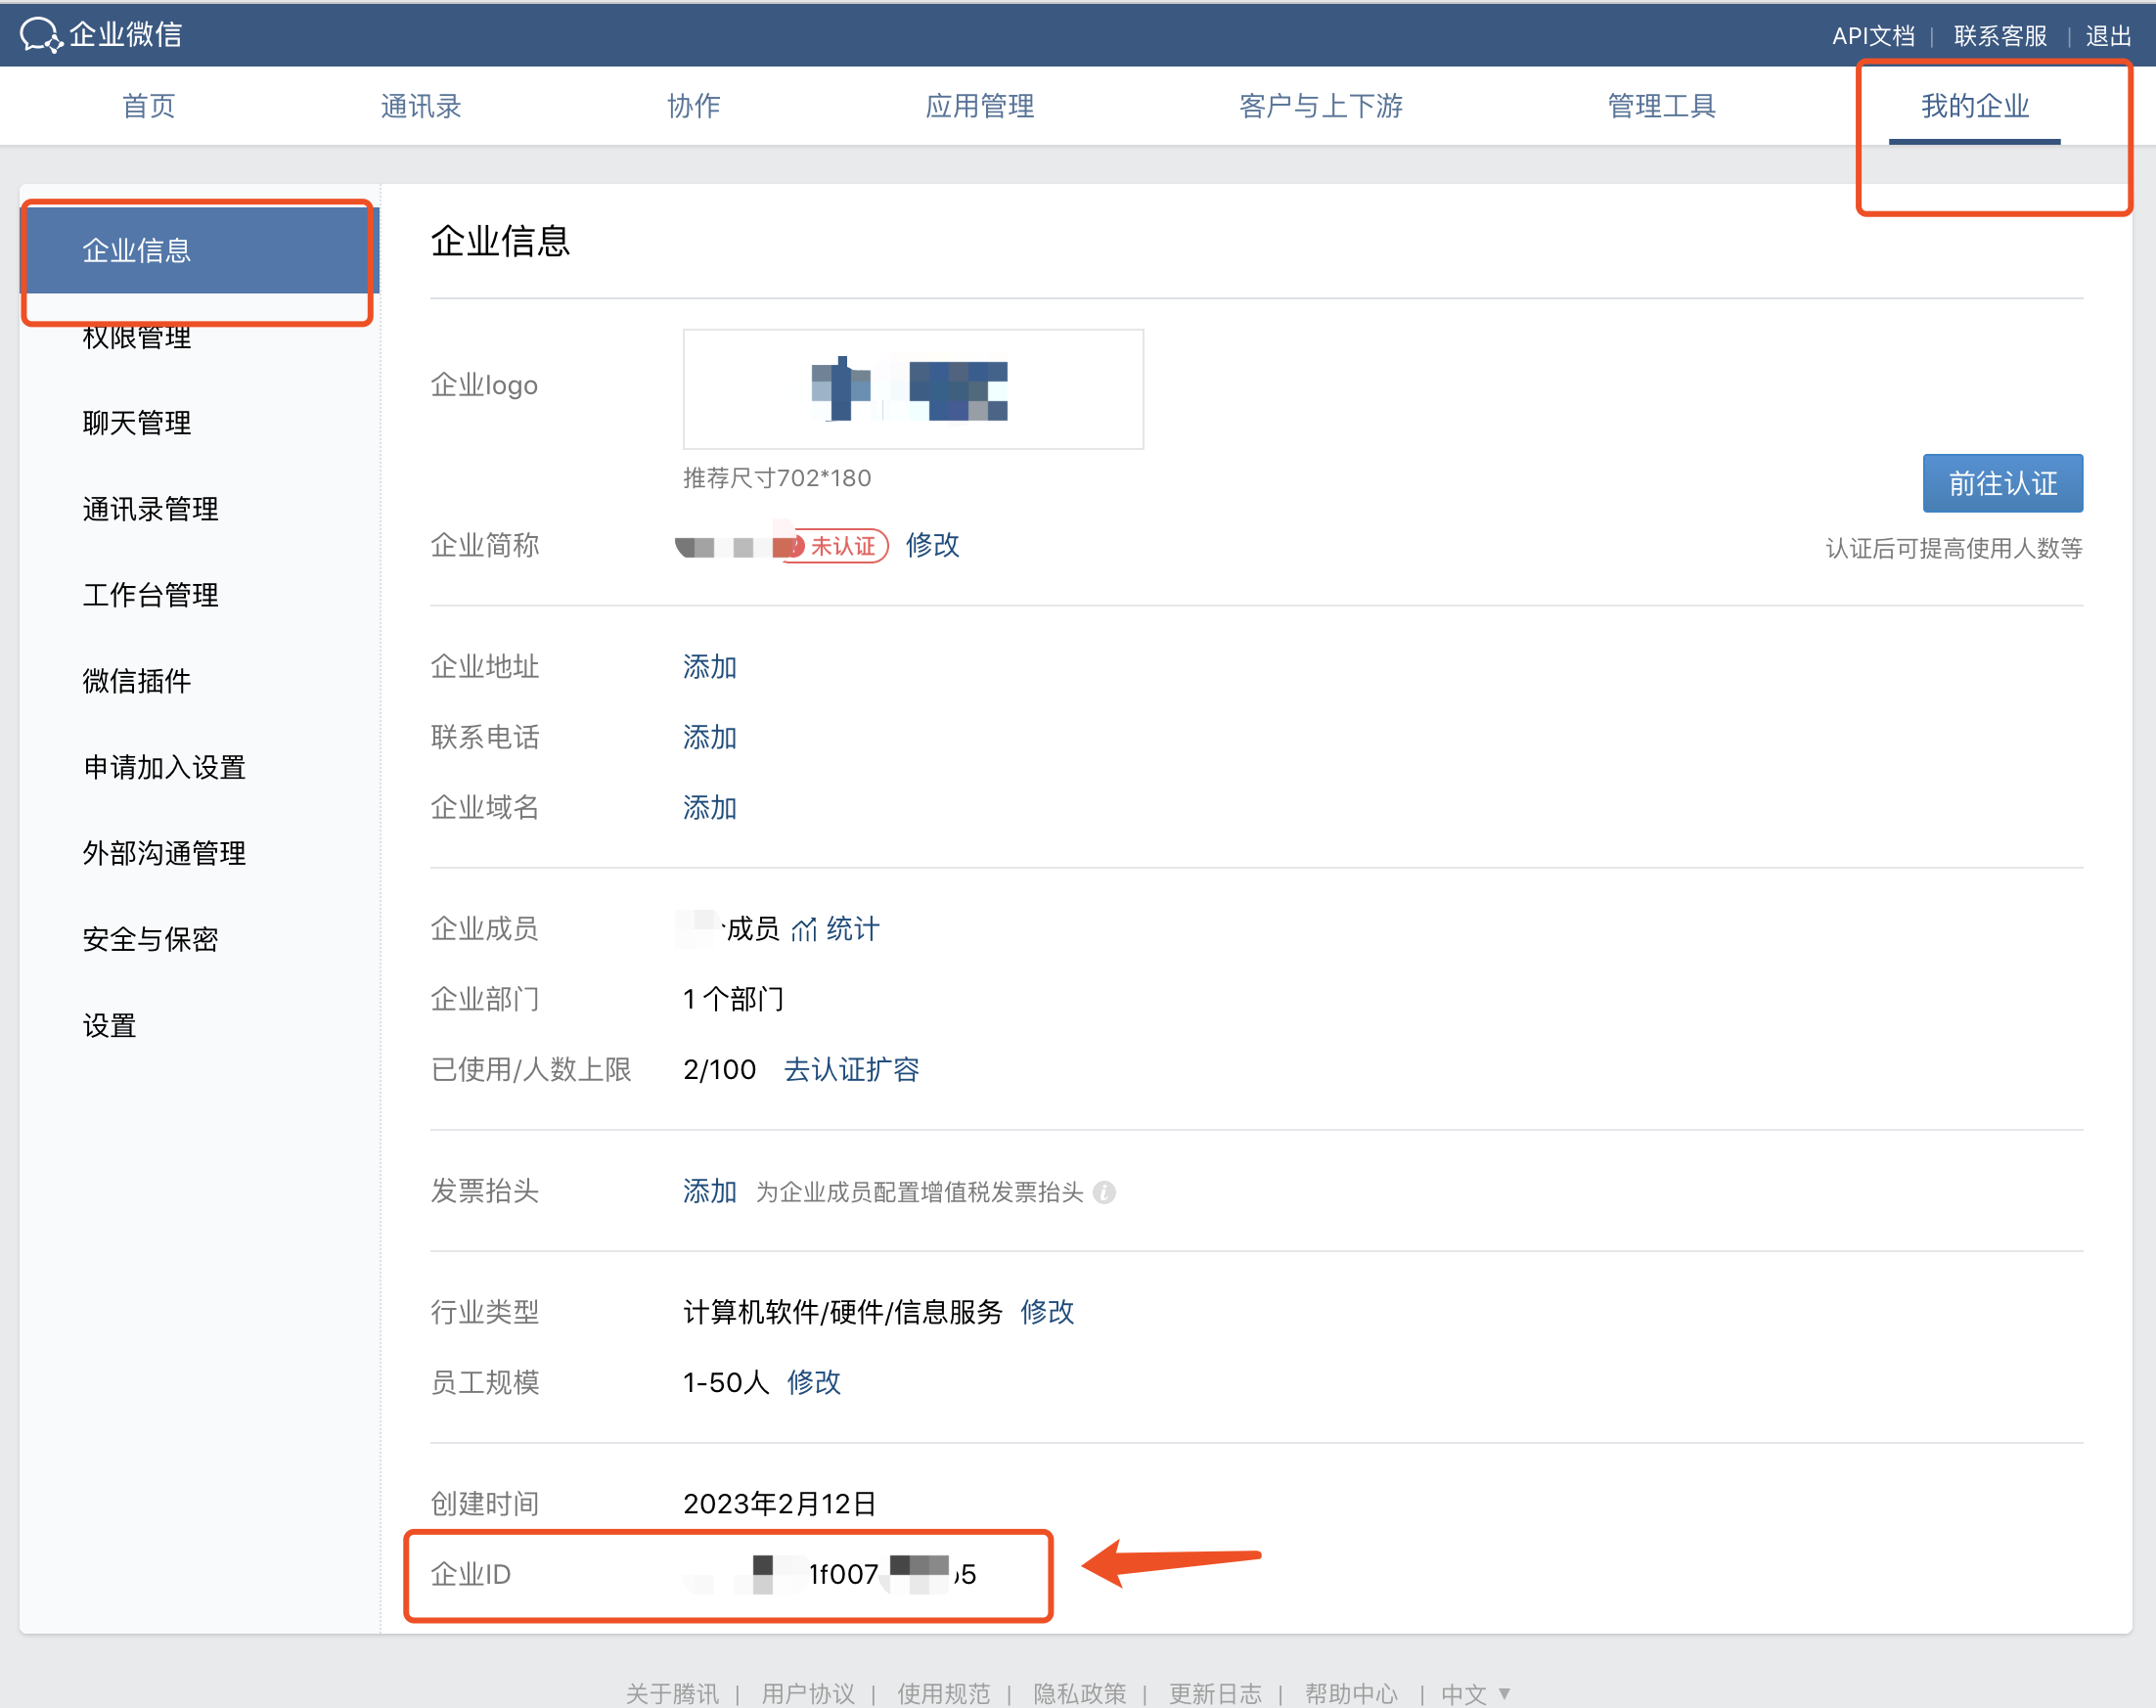Switch to the 通讯录 tab
The image size is (2156, 1708).
pyautogui.click(x=420, y=106)
